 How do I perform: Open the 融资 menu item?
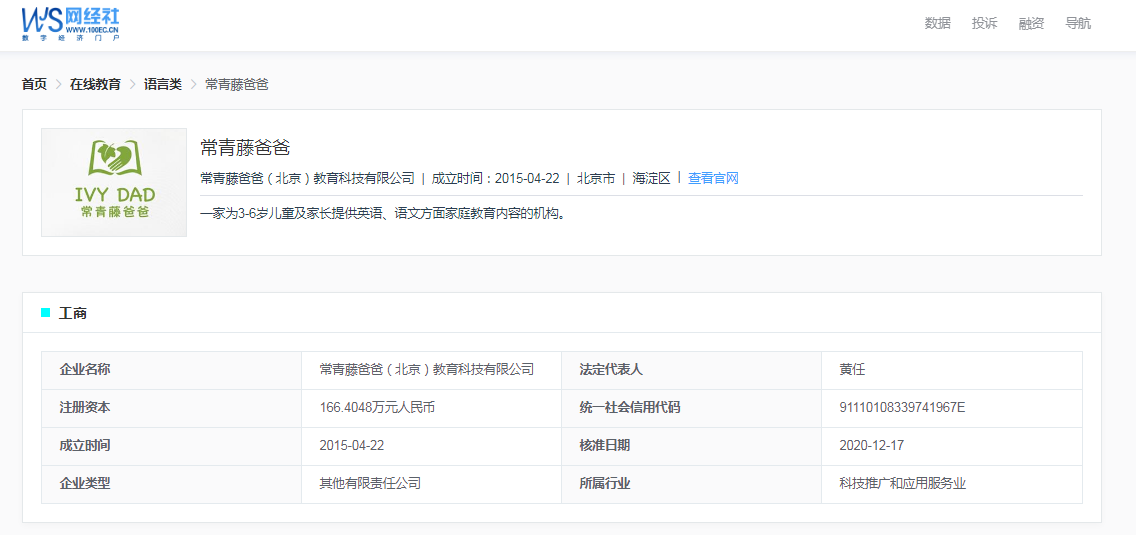(1032, 23)
